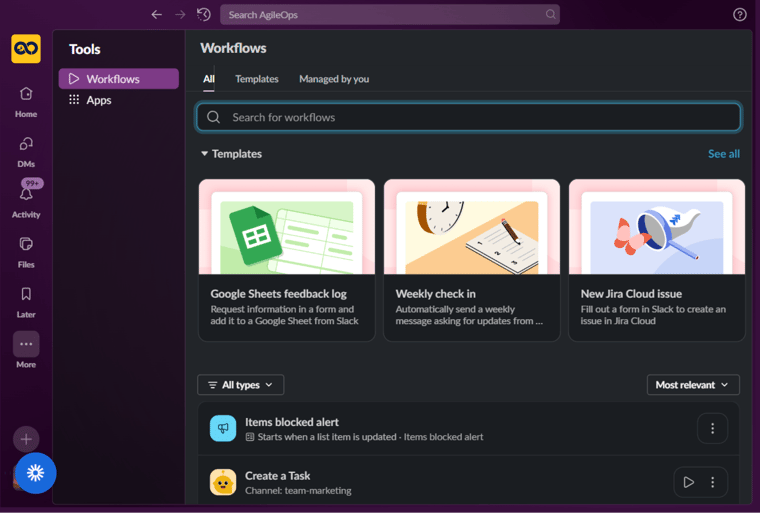Click the Workflows page heading
The height and width of the screenshot is (513, 760).
234,48
